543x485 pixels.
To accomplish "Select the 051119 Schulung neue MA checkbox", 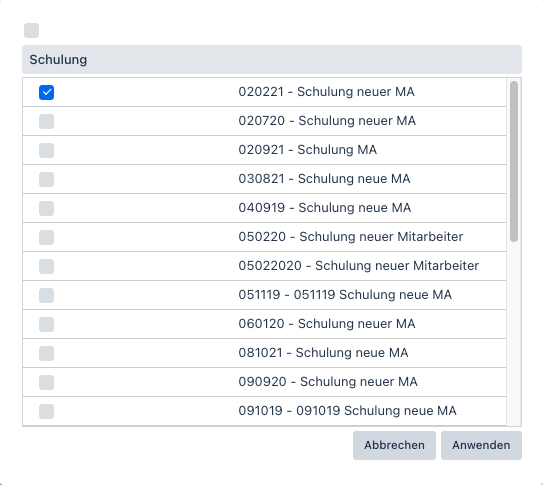I will 46,295.
